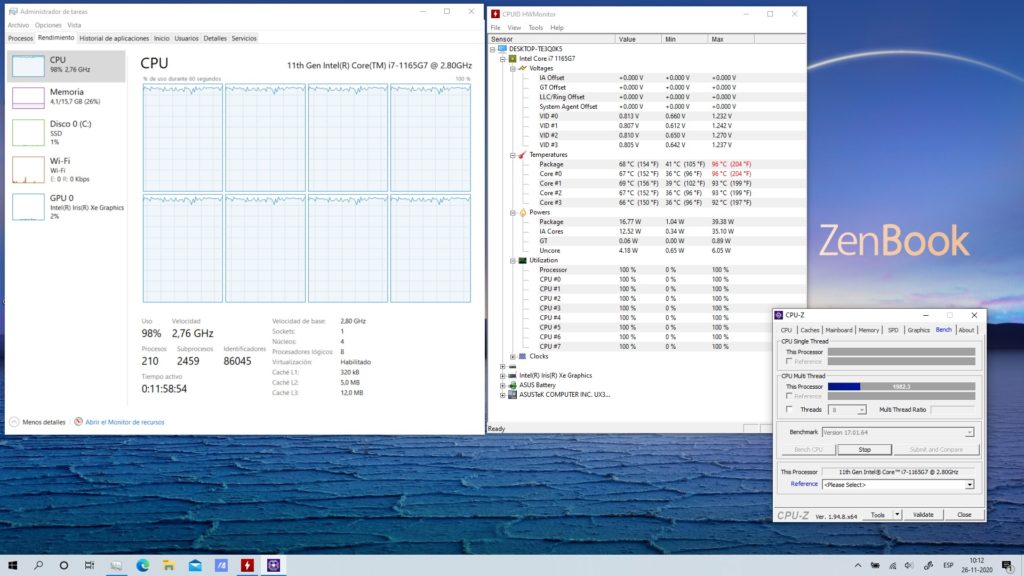Click the resource monitor icon beside Abrir el Monitor
This screenshot has height=576, width=1024.
78,422
